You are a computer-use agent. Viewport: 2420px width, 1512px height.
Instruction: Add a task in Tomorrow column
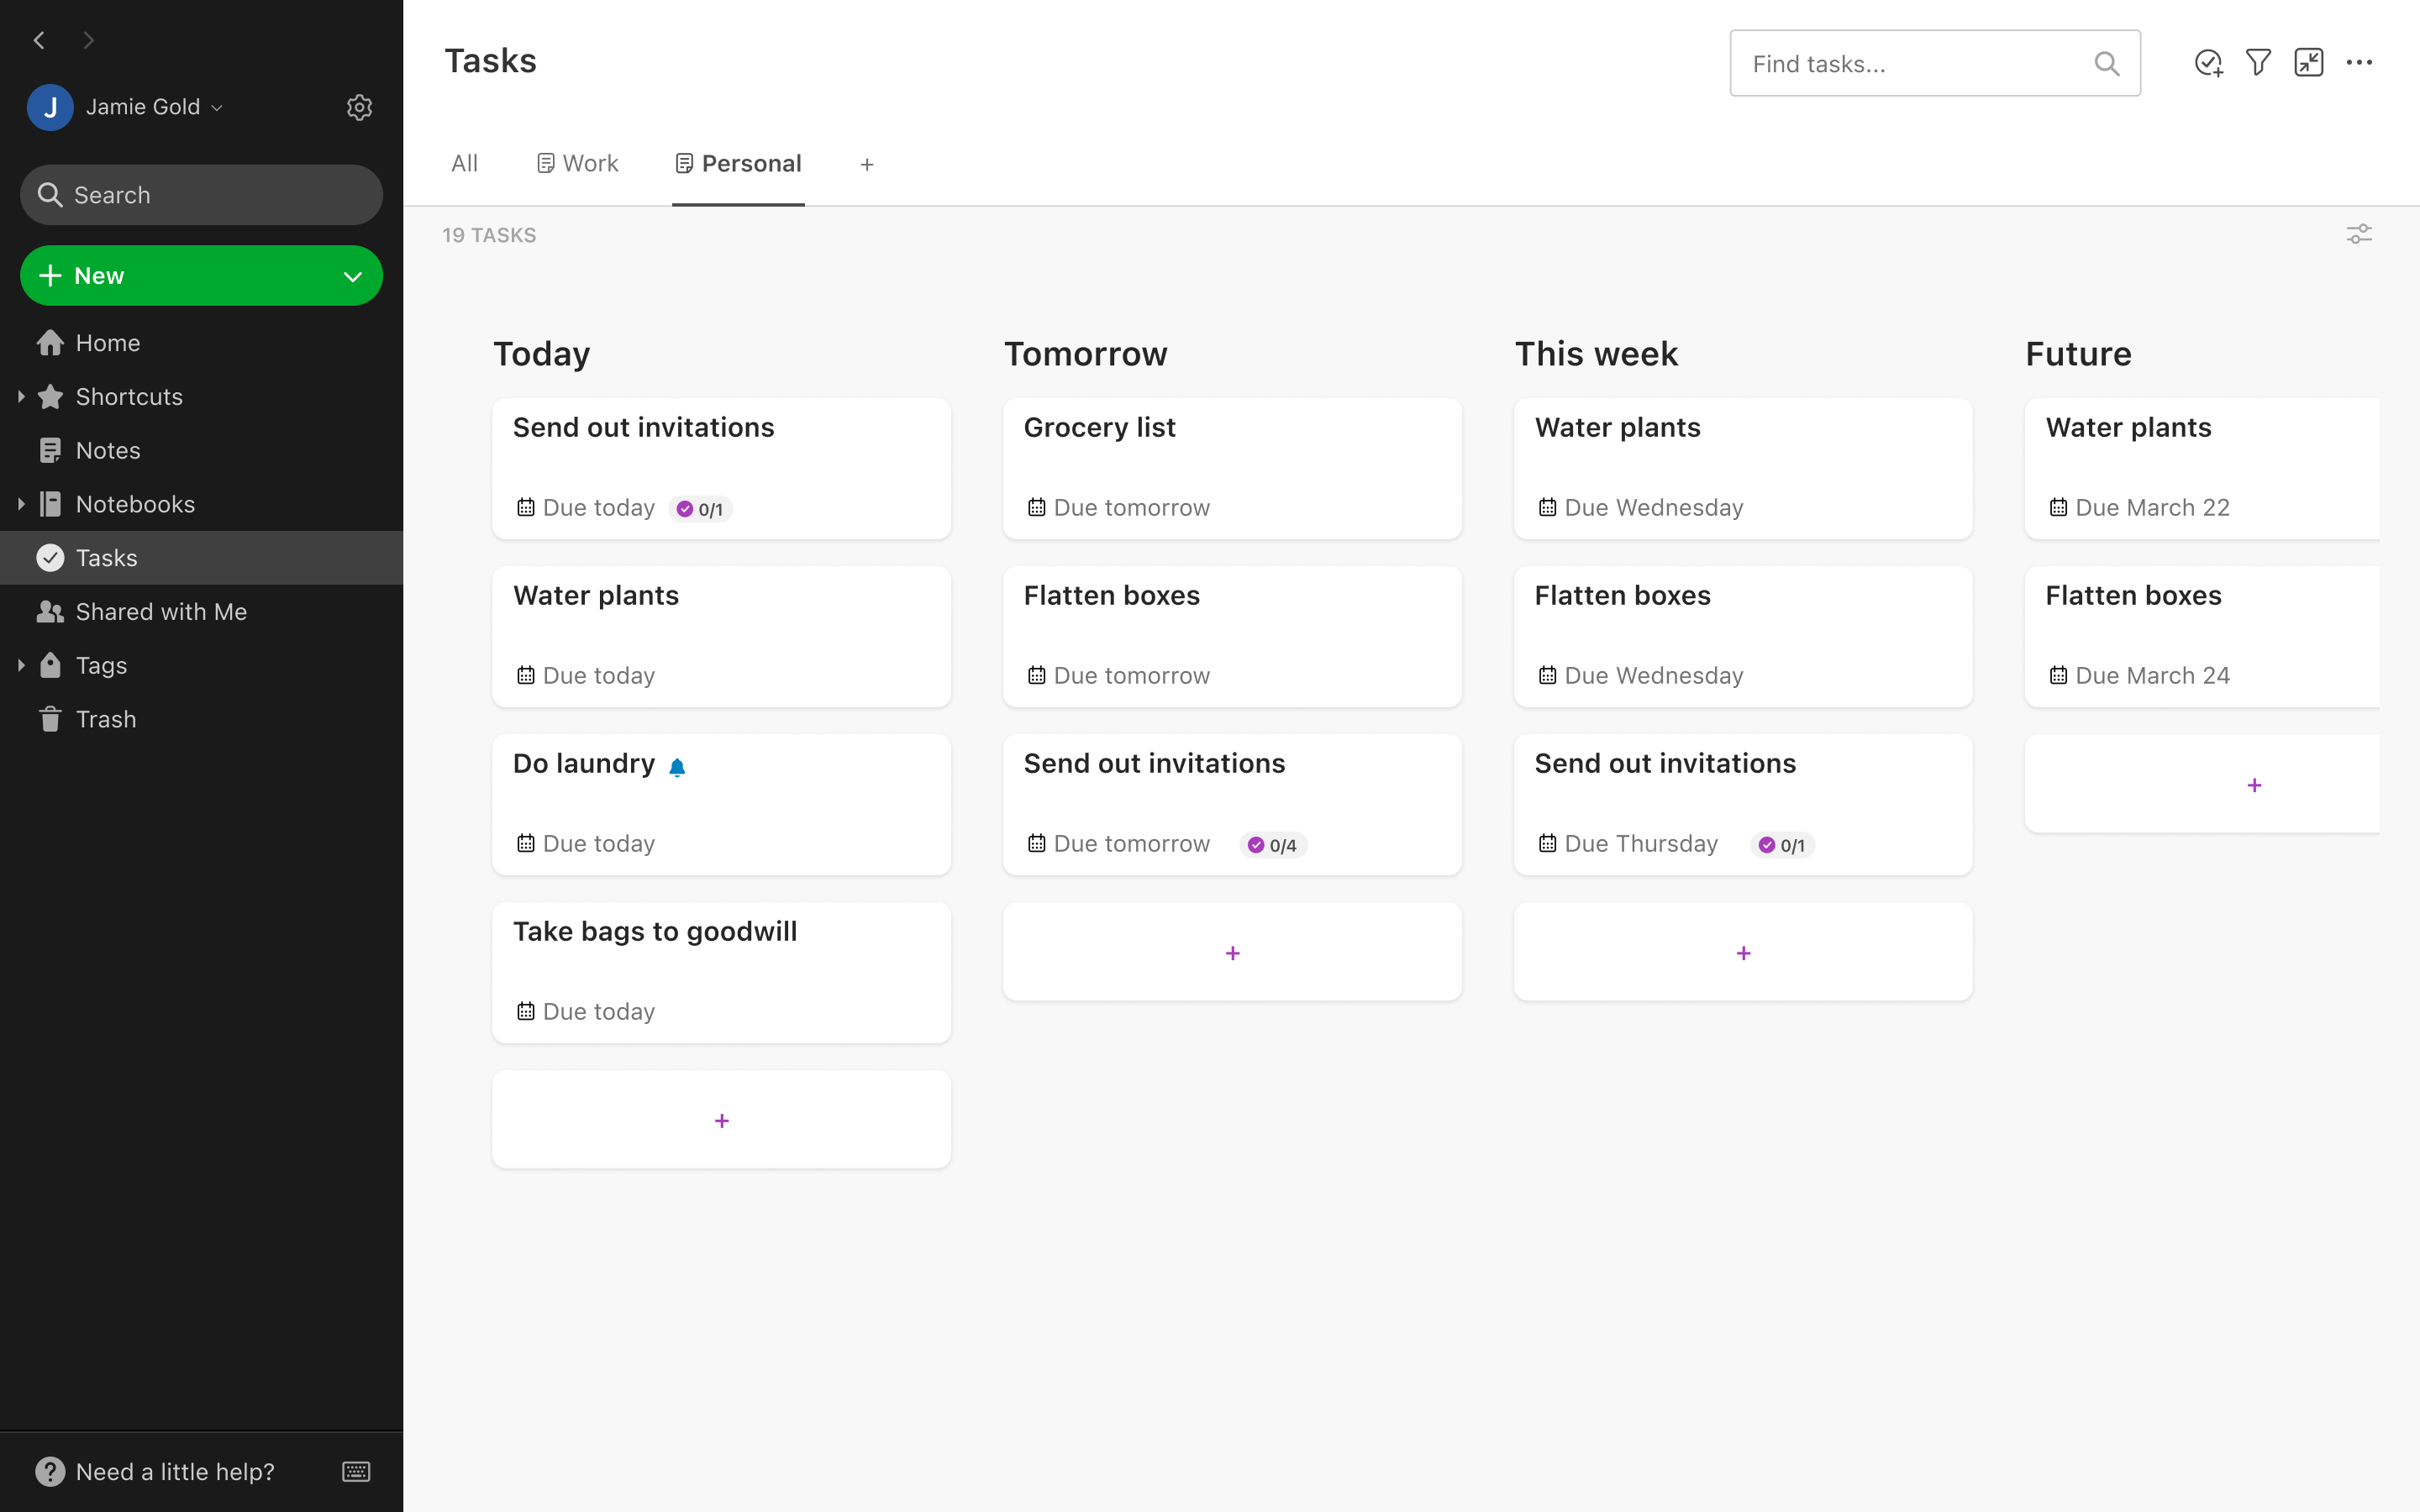pos(1232,953)
